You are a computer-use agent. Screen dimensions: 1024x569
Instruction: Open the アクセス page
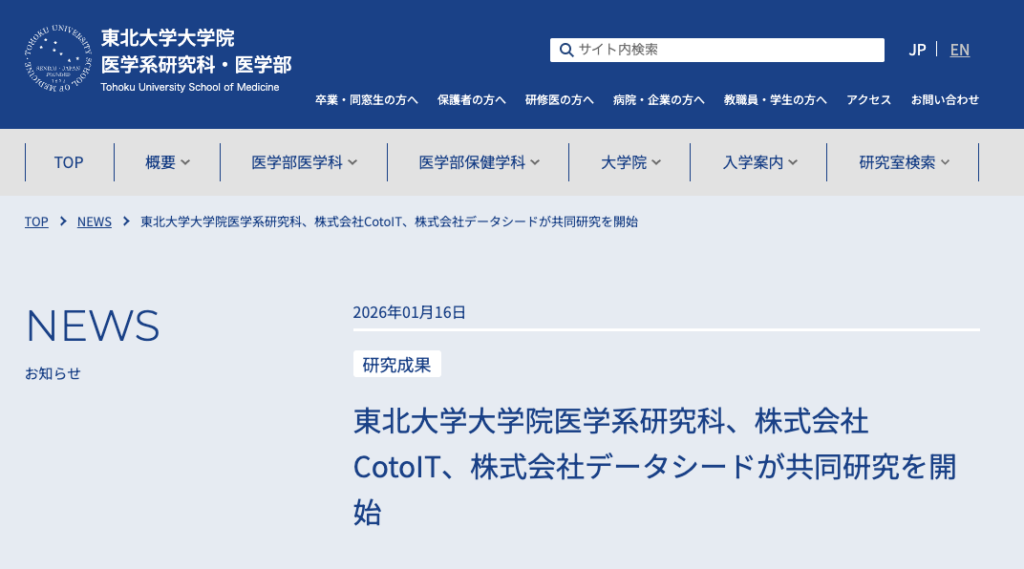[x=868, y=100]
